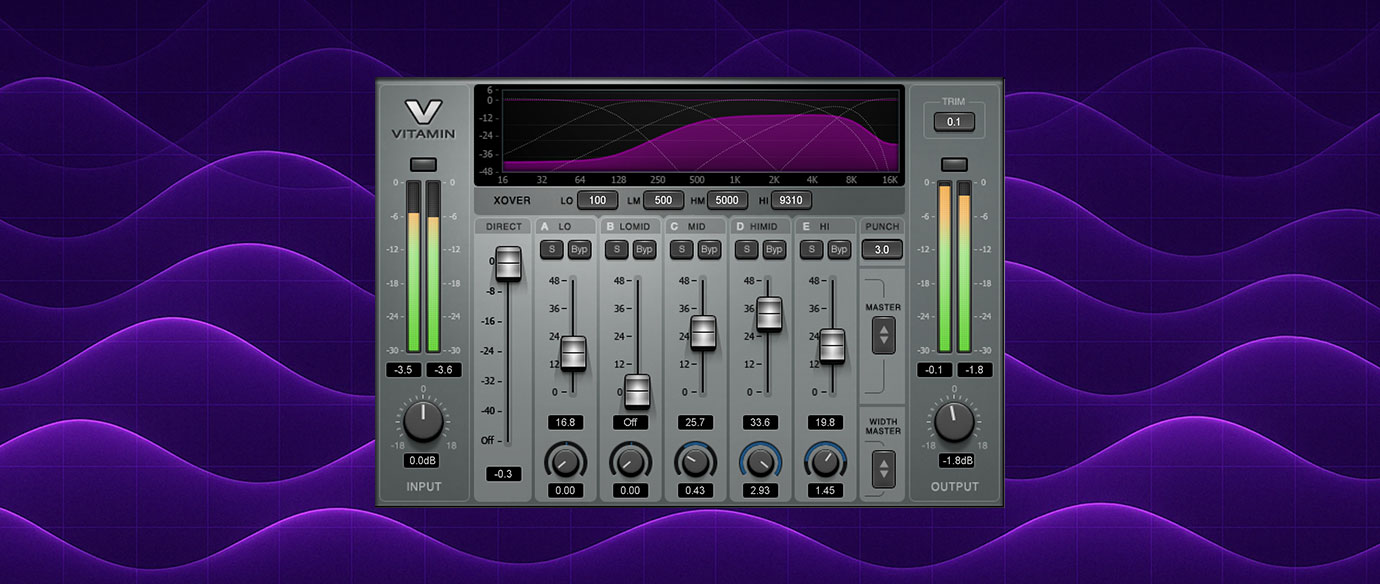Screen dimensions: 1380x584
Task: Click the PUNCH value 3.0
Action: (x=882, y=249)
